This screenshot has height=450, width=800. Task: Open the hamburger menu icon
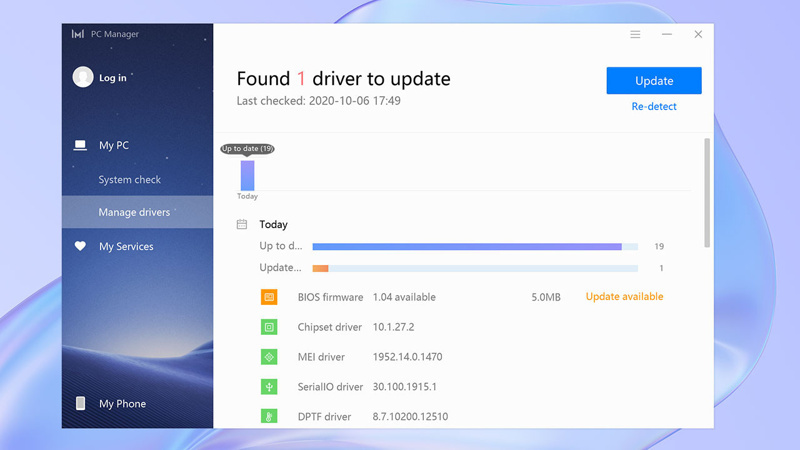pyautogui.click(x=635, y=34)
